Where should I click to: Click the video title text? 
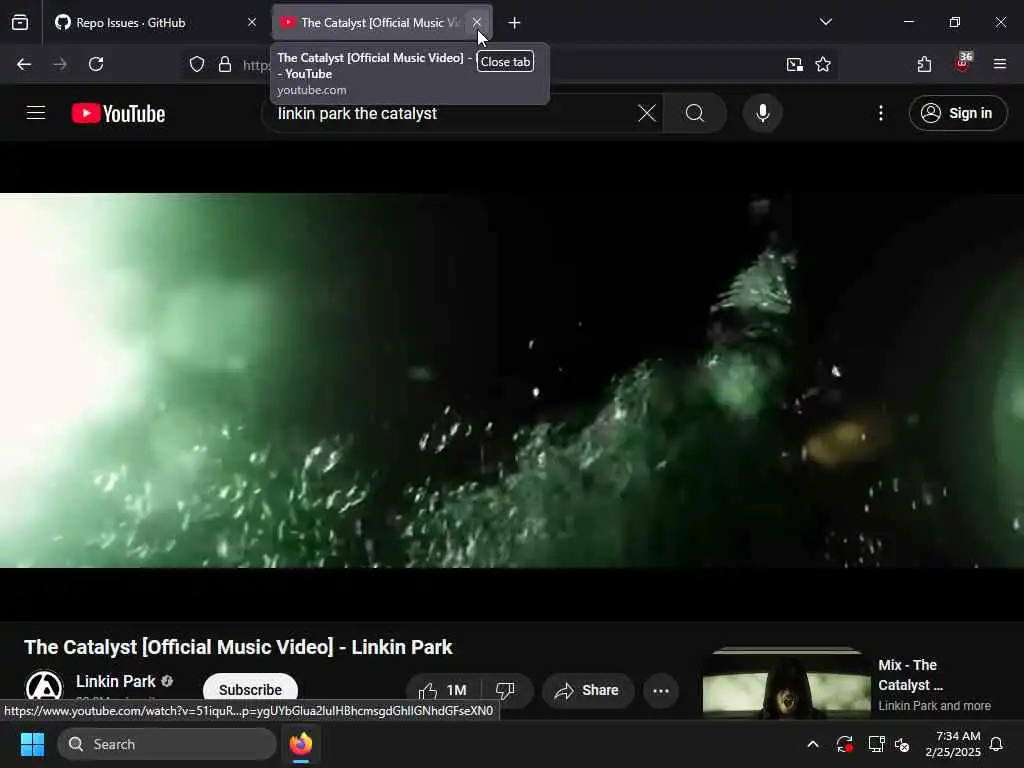click(x=238, y=647)
